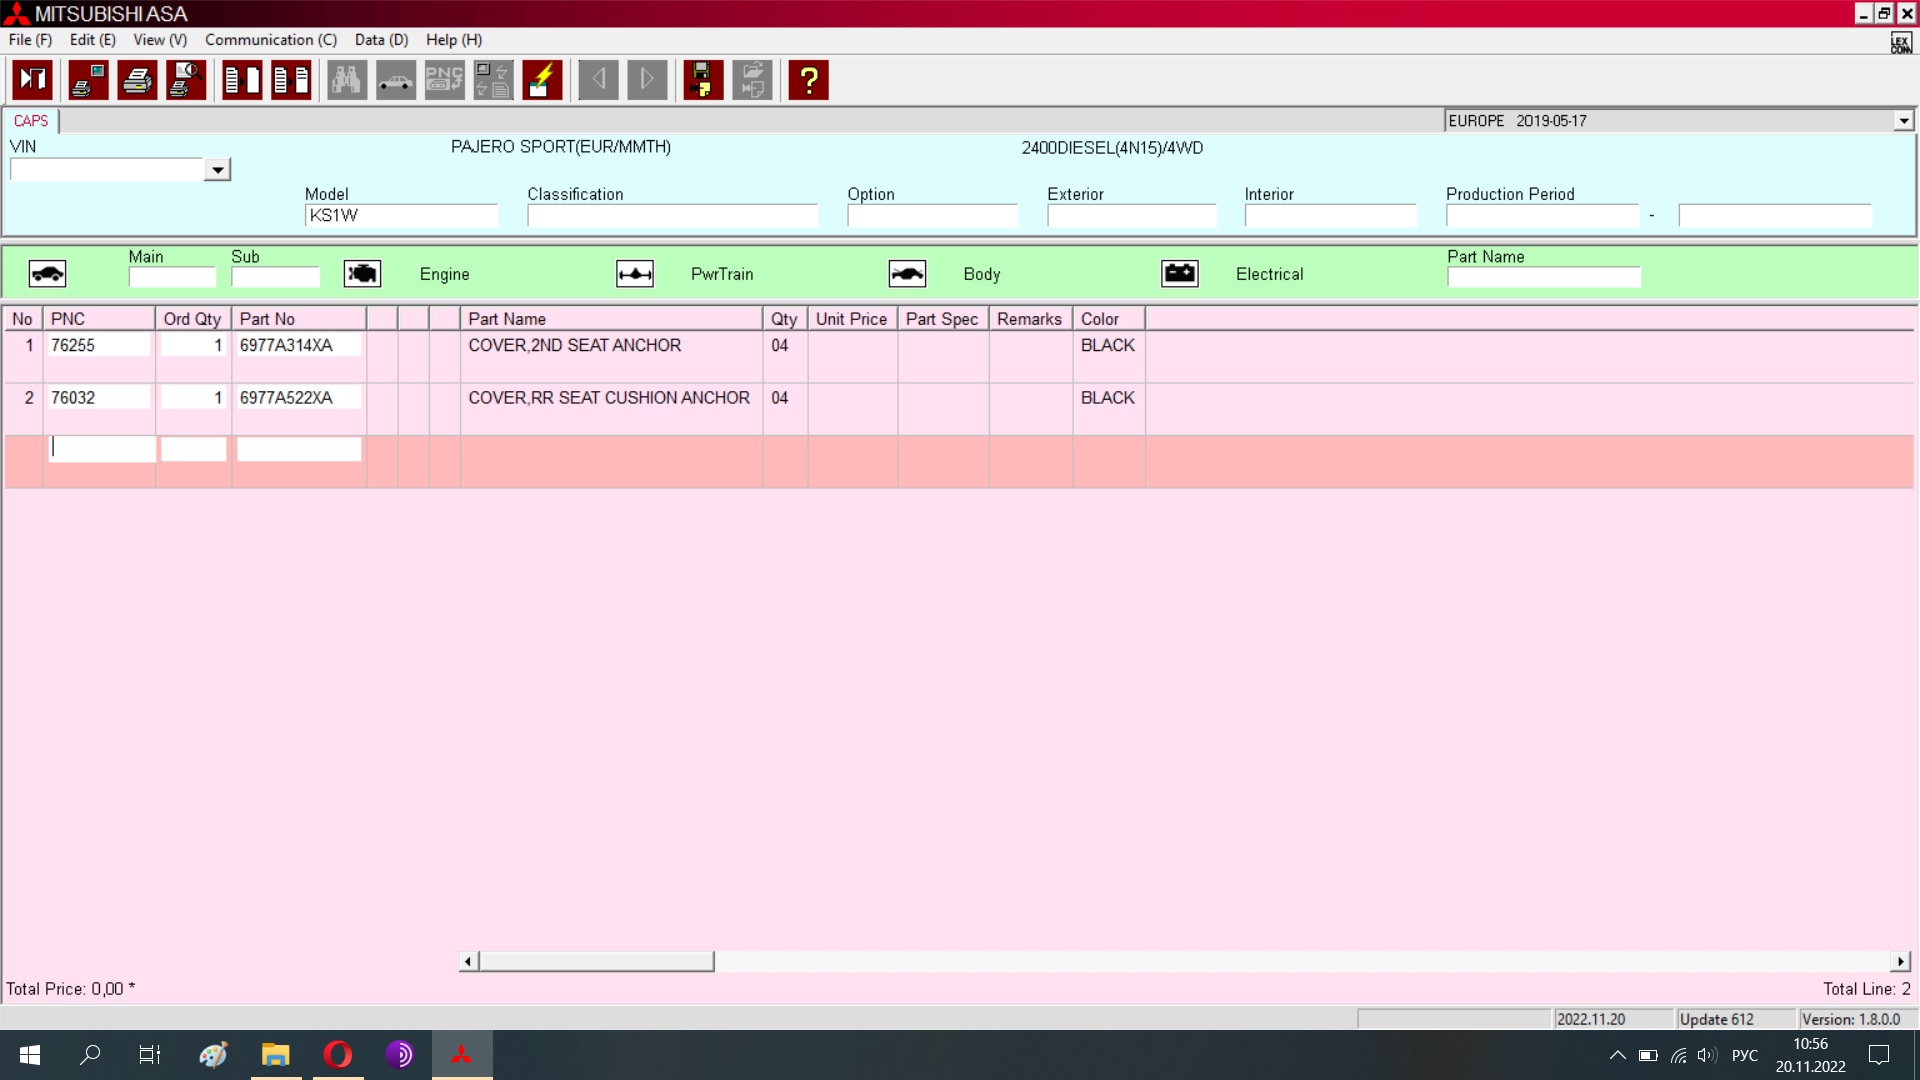The width and height of the screenshot is (1920, 1080).
Task: Click the lightning bolt toolbar icon
Action: (542, 80)
